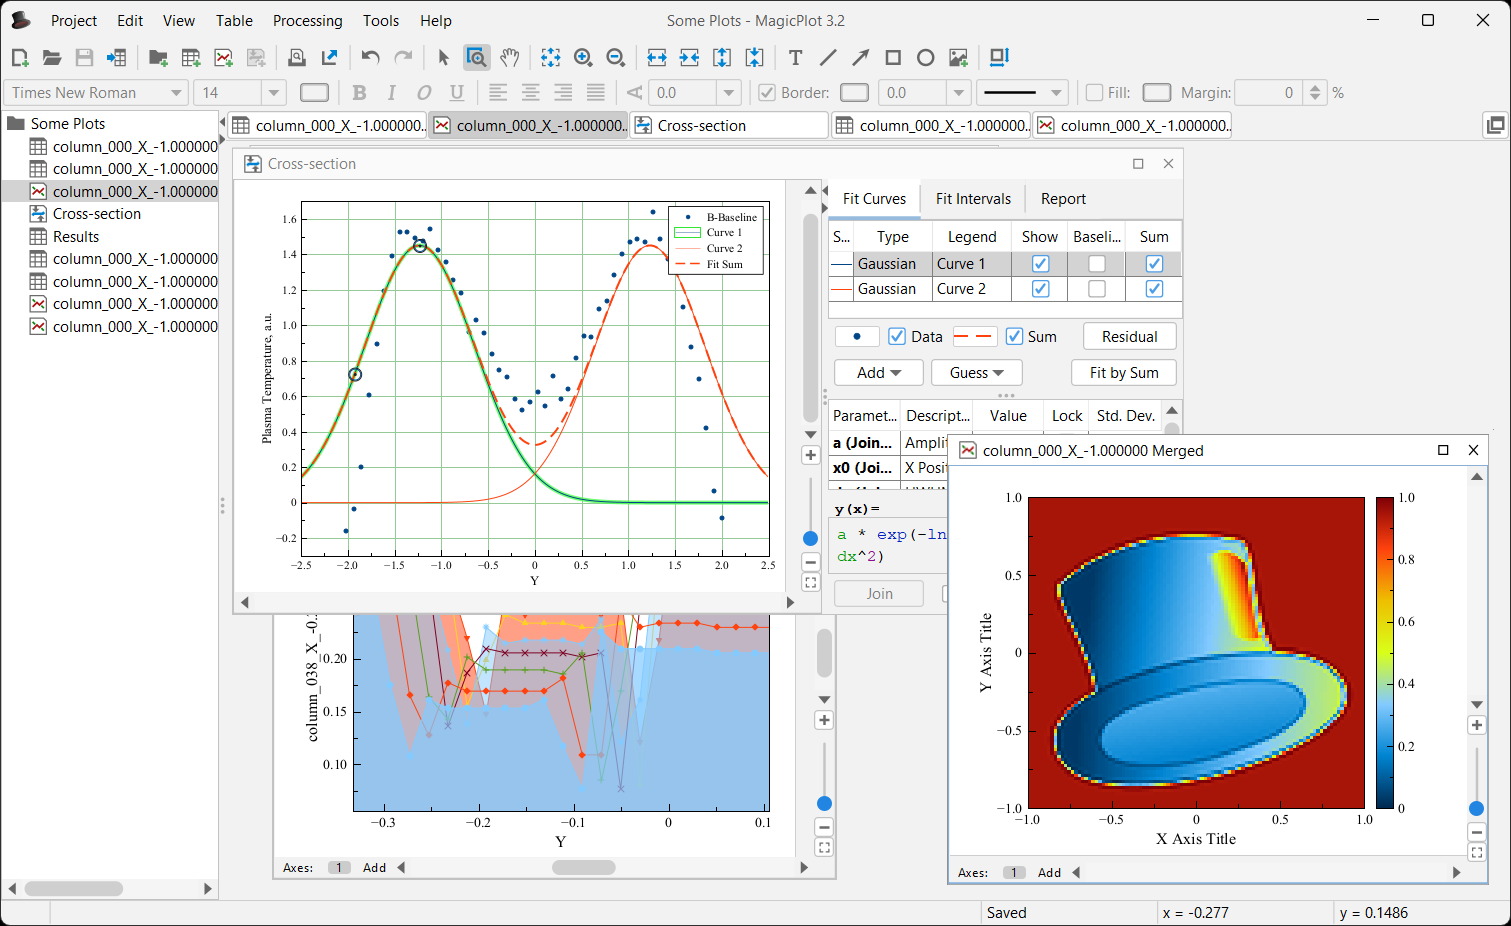
Task: Switch to the Fit Intervals tab
Action: (x=973, y=199)
